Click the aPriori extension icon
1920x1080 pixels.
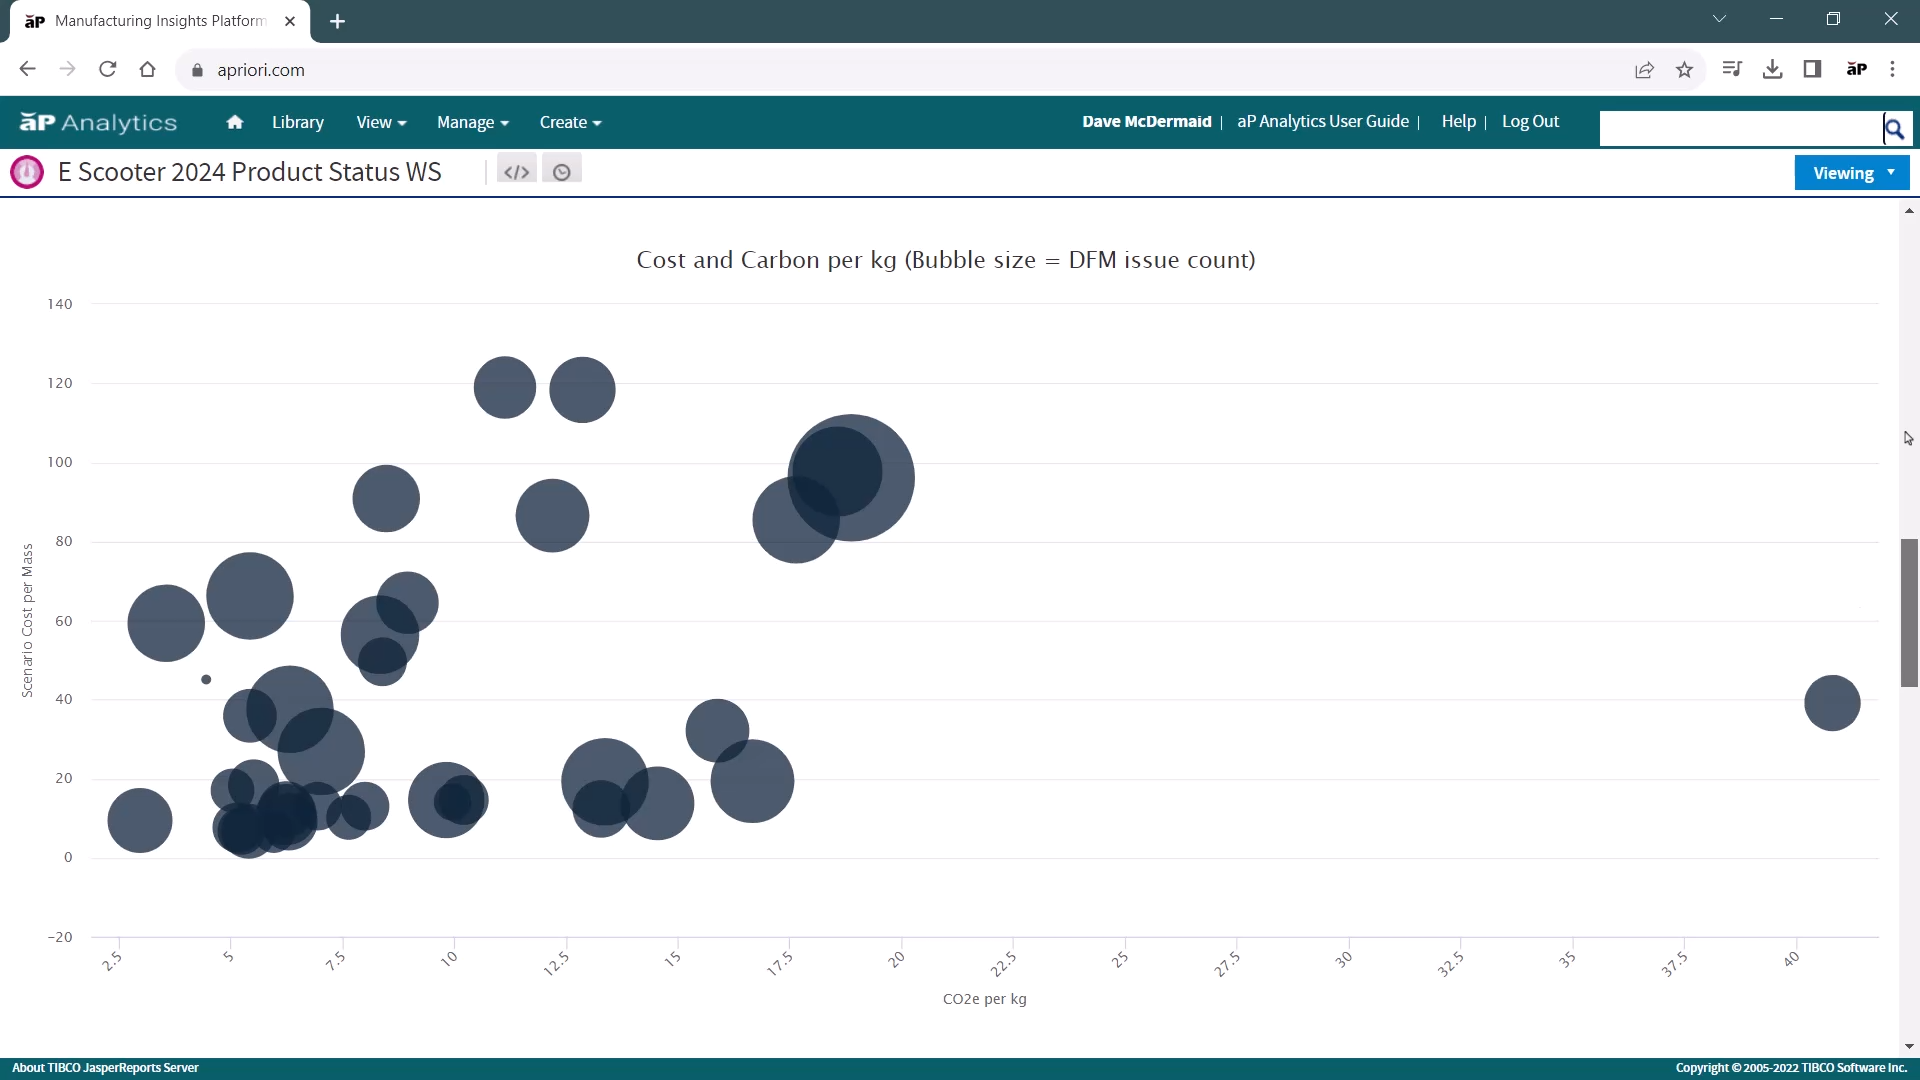1856,69
